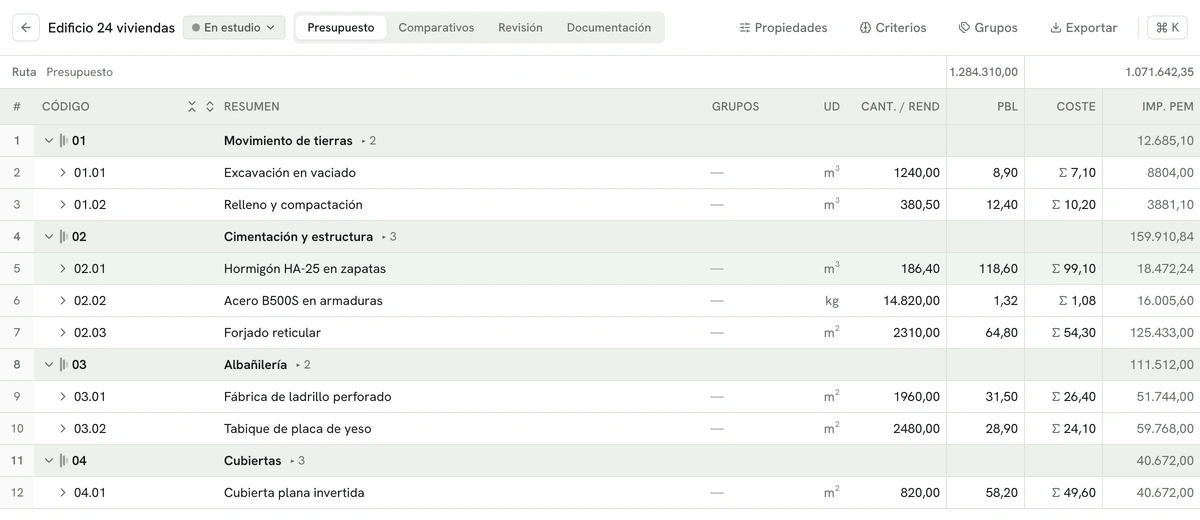Viewport: 1200px width, 520px height.
Task: Select 'Hormigón HA-25 en zapatas' summary cell
Action: [305, 269]
